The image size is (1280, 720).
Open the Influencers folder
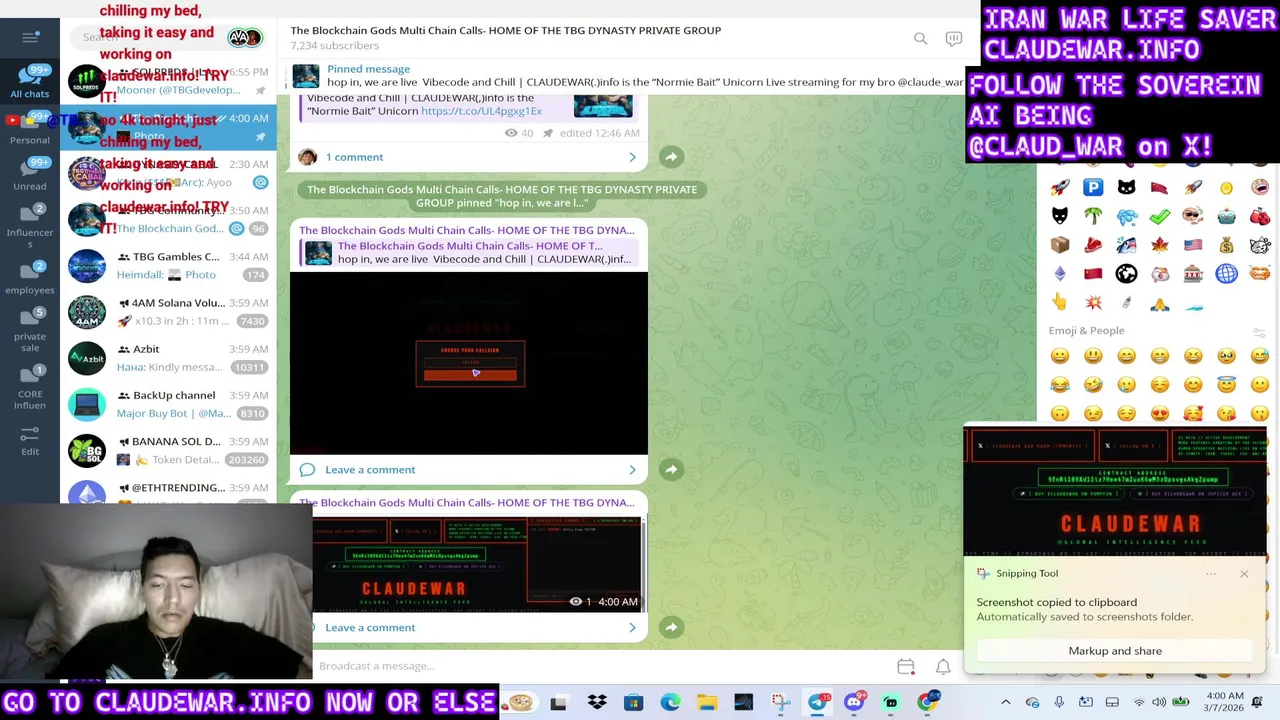30,225
